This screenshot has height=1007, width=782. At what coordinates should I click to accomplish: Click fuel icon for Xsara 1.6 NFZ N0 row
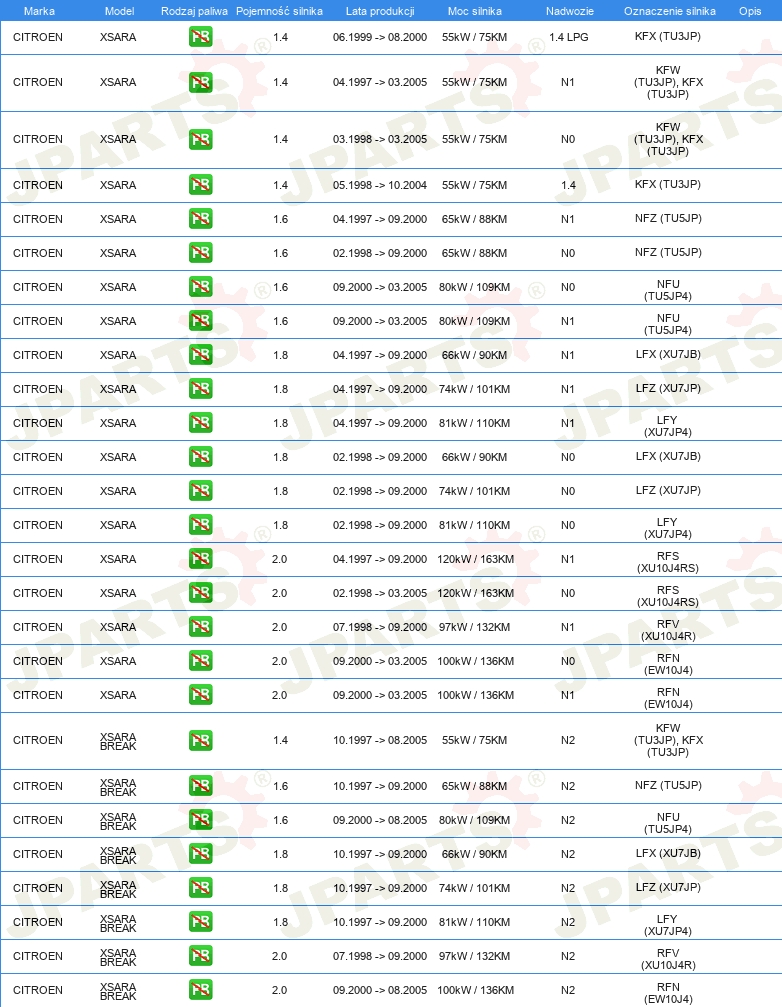click(200, 253)
